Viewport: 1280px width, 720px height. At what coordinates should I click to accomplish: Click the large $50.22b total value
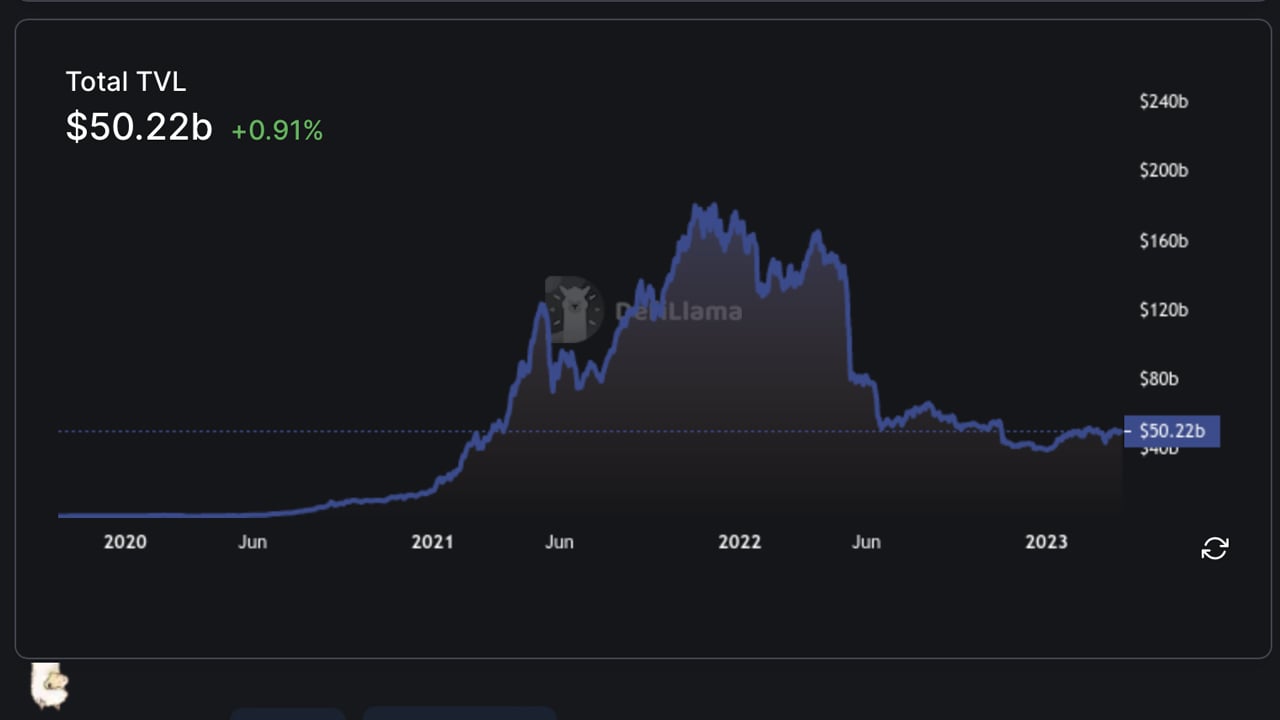139,127
